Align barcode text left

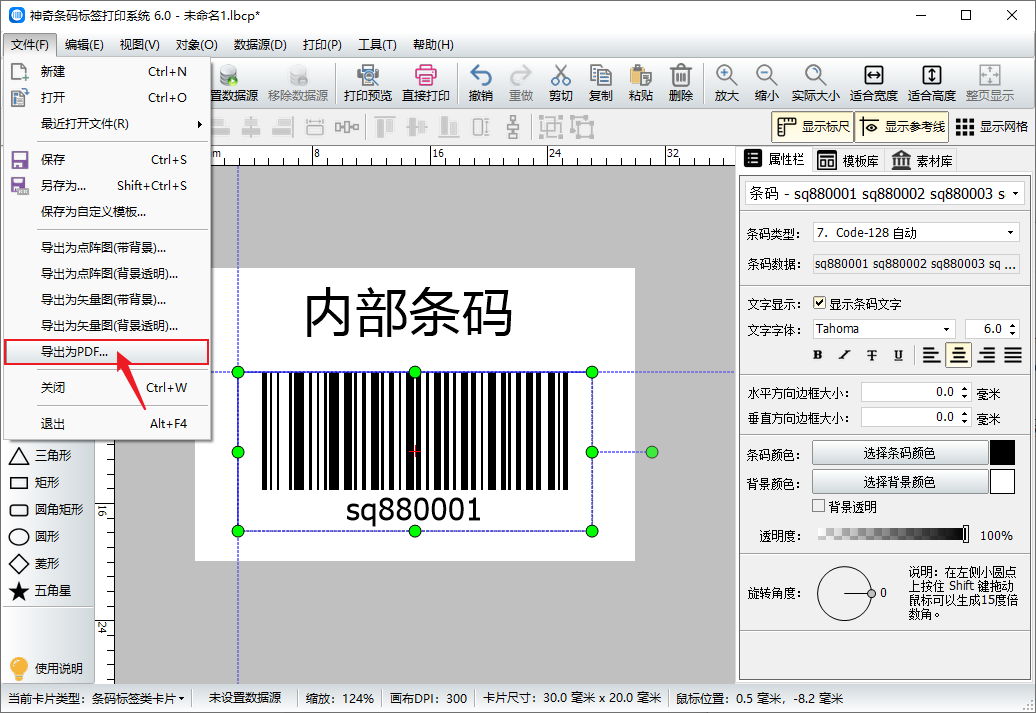(x=931, y=355)
